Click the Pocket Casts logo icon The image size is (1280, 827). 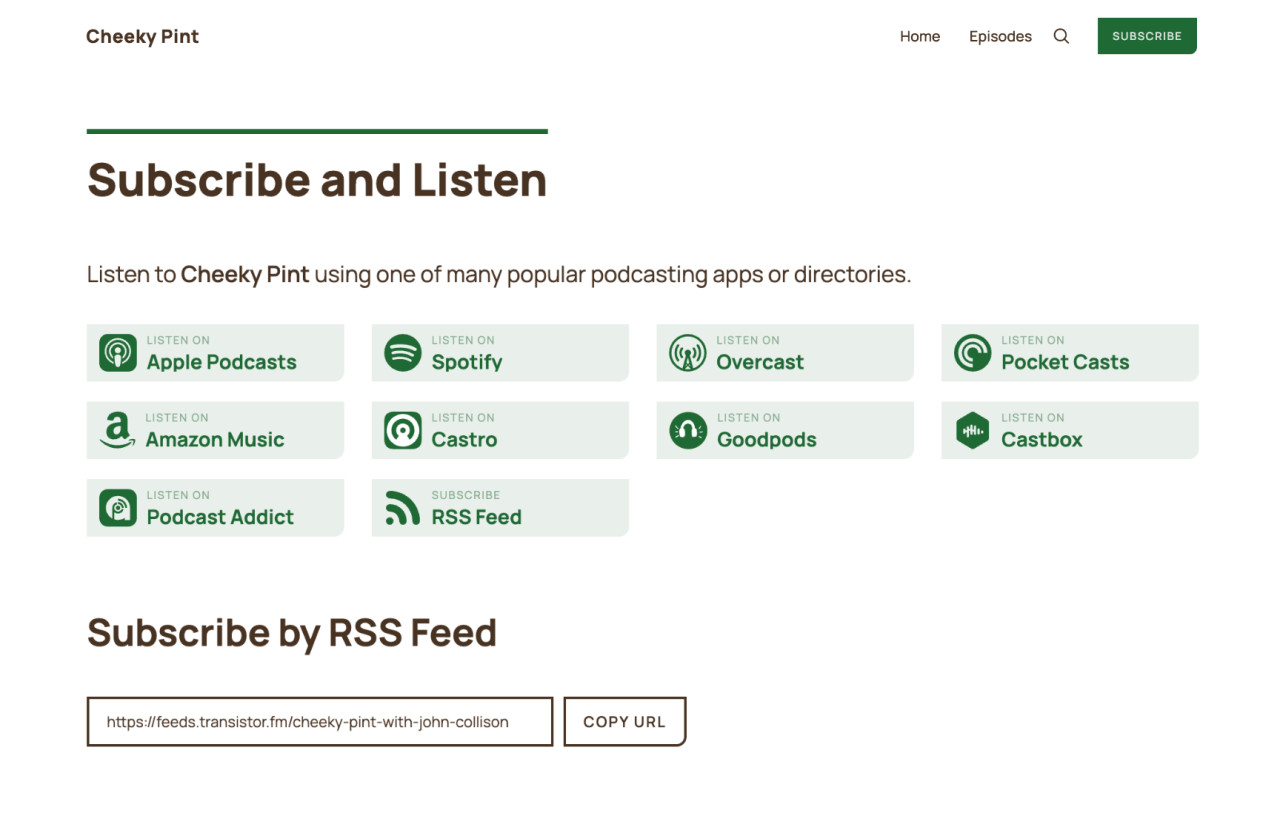972,353
